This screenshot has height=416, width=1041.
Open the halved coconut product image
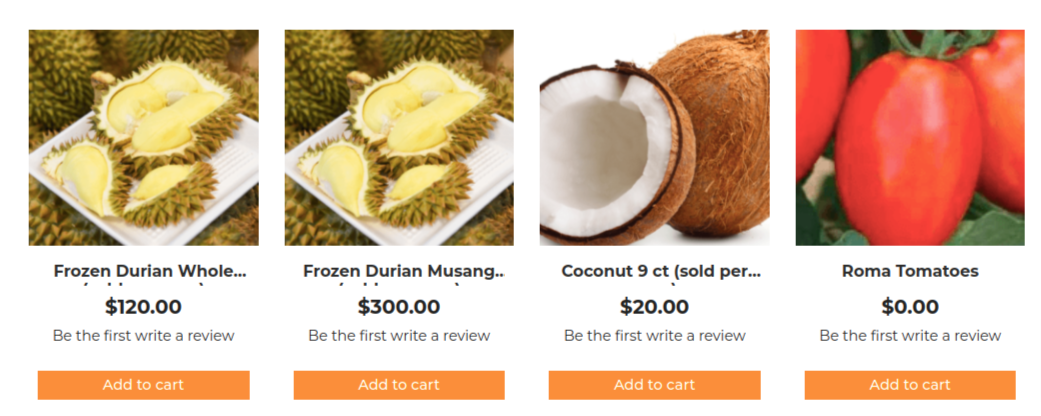[655, 137]
